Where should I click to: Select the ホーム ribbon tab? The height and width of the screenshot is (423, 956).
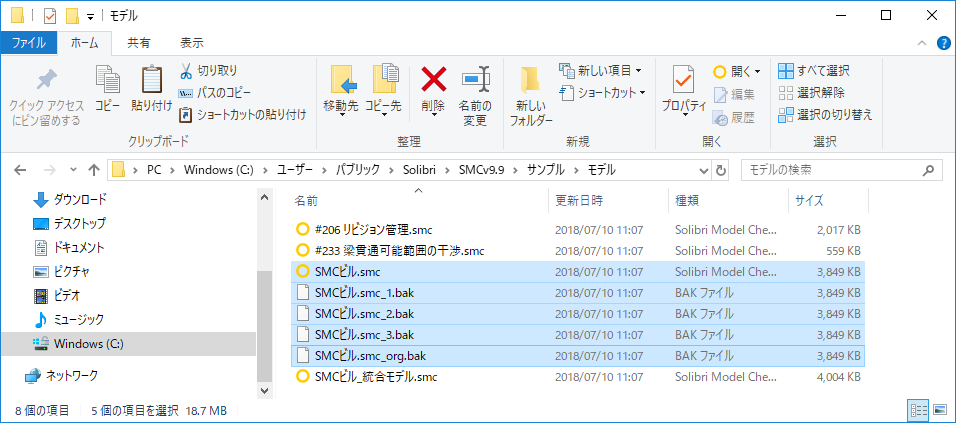coord(85,43)
